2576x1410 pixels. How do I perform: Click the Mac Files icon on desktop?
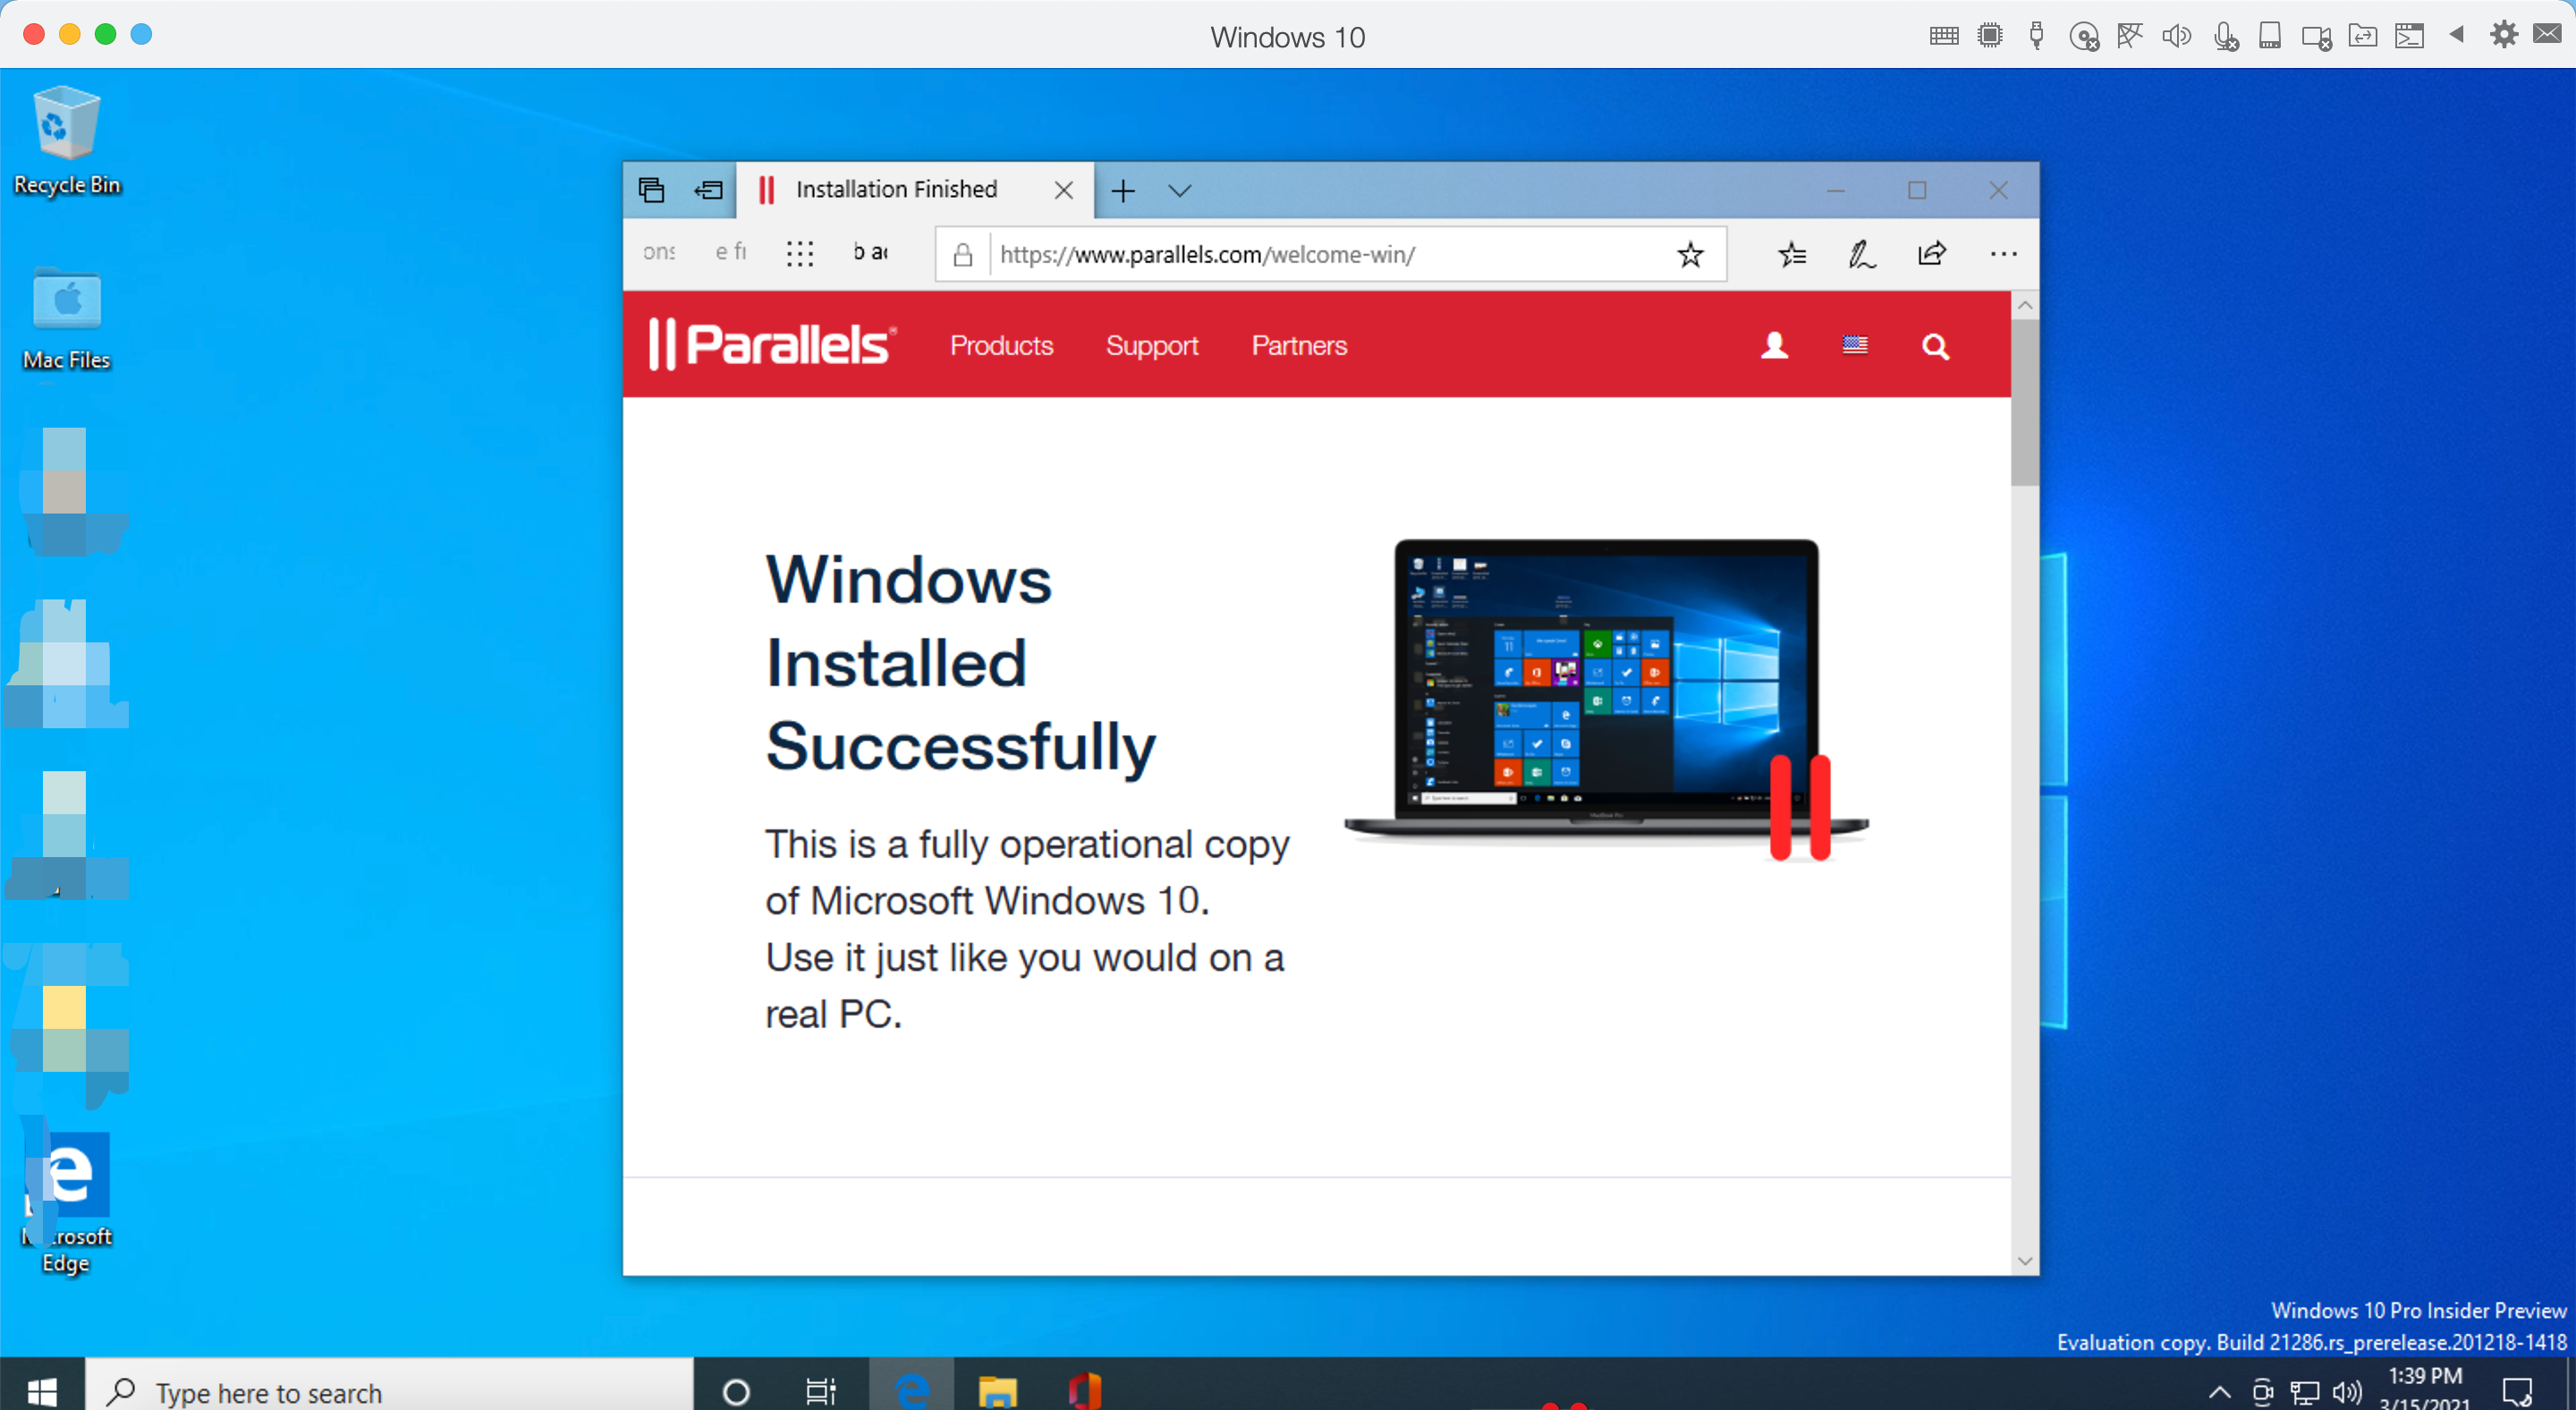(66, 299)
